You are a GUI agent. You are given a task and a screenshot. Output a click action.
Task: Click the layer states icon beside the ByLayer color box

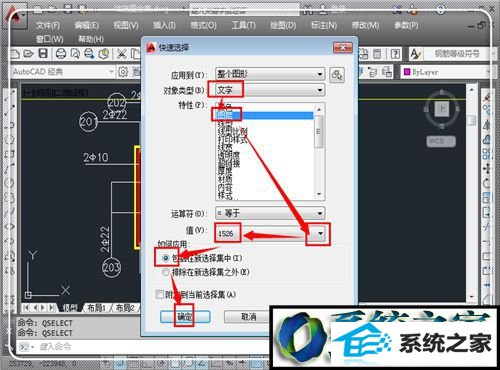[387, 72]
